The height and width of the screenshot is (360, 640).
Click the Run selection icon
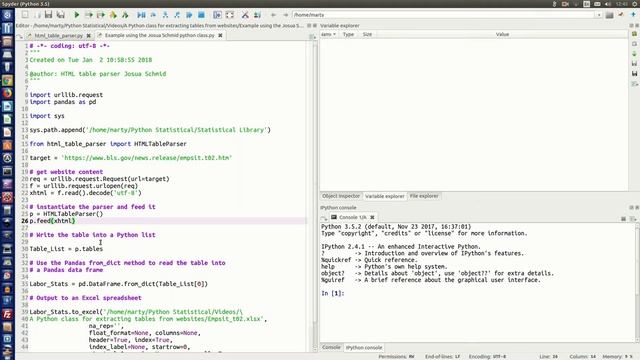pos(113,15)
